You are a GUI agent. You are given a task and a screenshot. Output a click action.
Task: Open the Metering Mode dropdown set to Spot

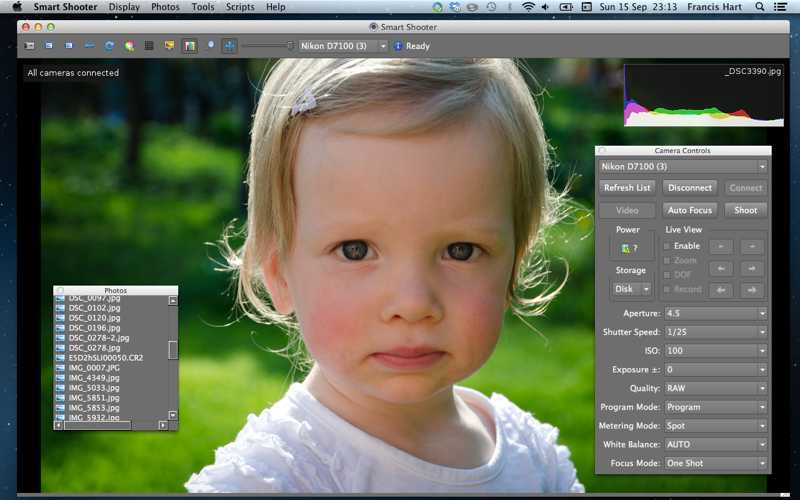tap(715, 425)
